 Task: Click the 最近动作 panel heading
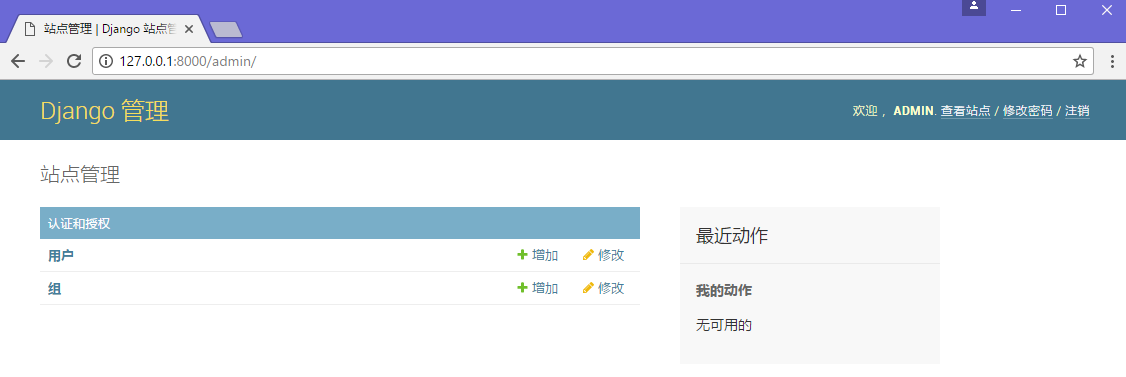(x=732, y=236)
